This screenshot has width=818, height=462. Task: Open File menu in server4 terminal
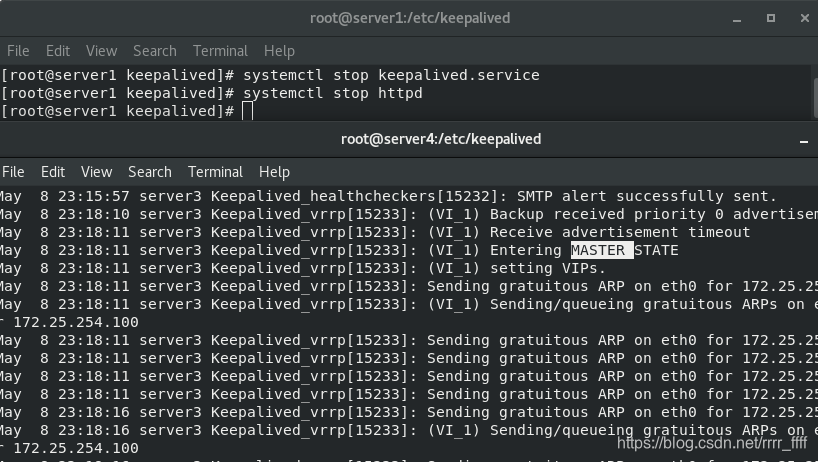pos(13,172)
